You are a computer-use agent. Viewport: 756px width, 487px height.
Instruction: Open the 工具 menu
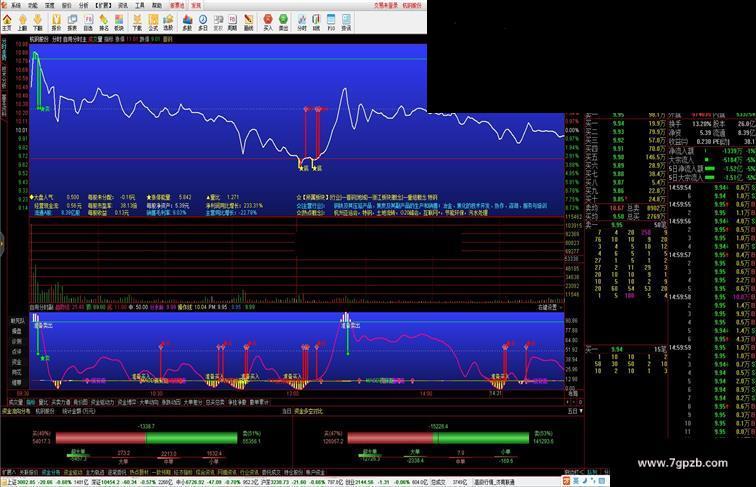coord(140,5)
